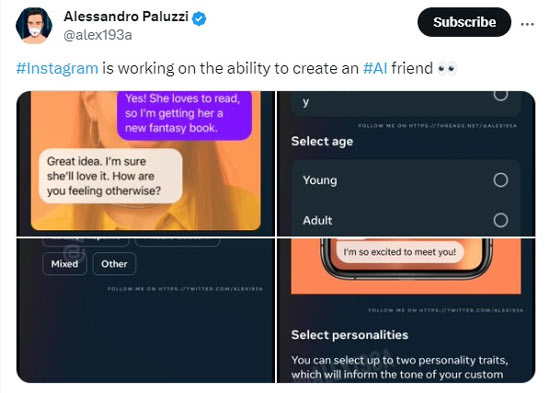Click the purple fantasy book chat bubble
This screenshot has width=550, height=393.
185,114
